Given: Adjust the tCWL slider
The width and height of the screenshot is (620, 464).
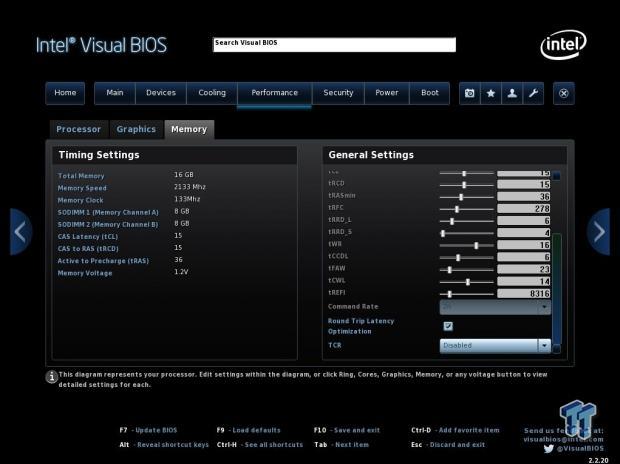Looking at the screenshot, I should tap(467, 282).
